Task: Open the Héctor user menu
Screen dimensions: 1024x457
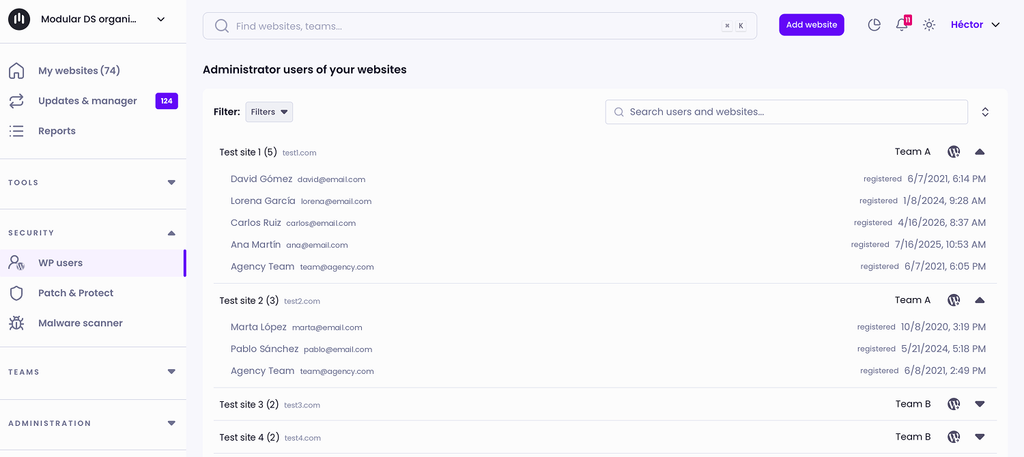Action: pyautogui.click(x=976, y=25)
